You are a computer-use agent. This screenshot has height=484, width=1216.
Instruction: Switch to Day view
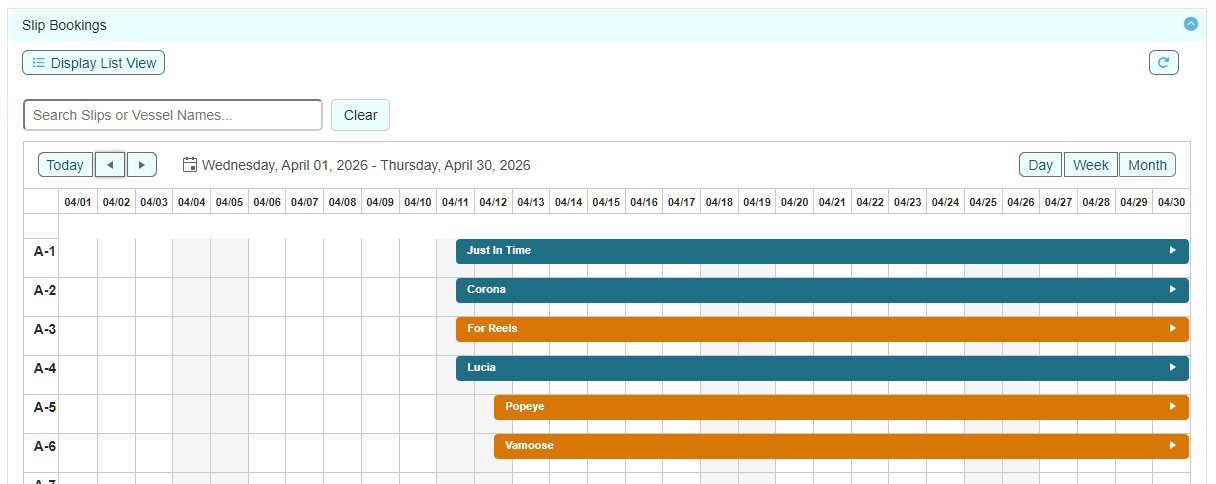[1040, 165]
